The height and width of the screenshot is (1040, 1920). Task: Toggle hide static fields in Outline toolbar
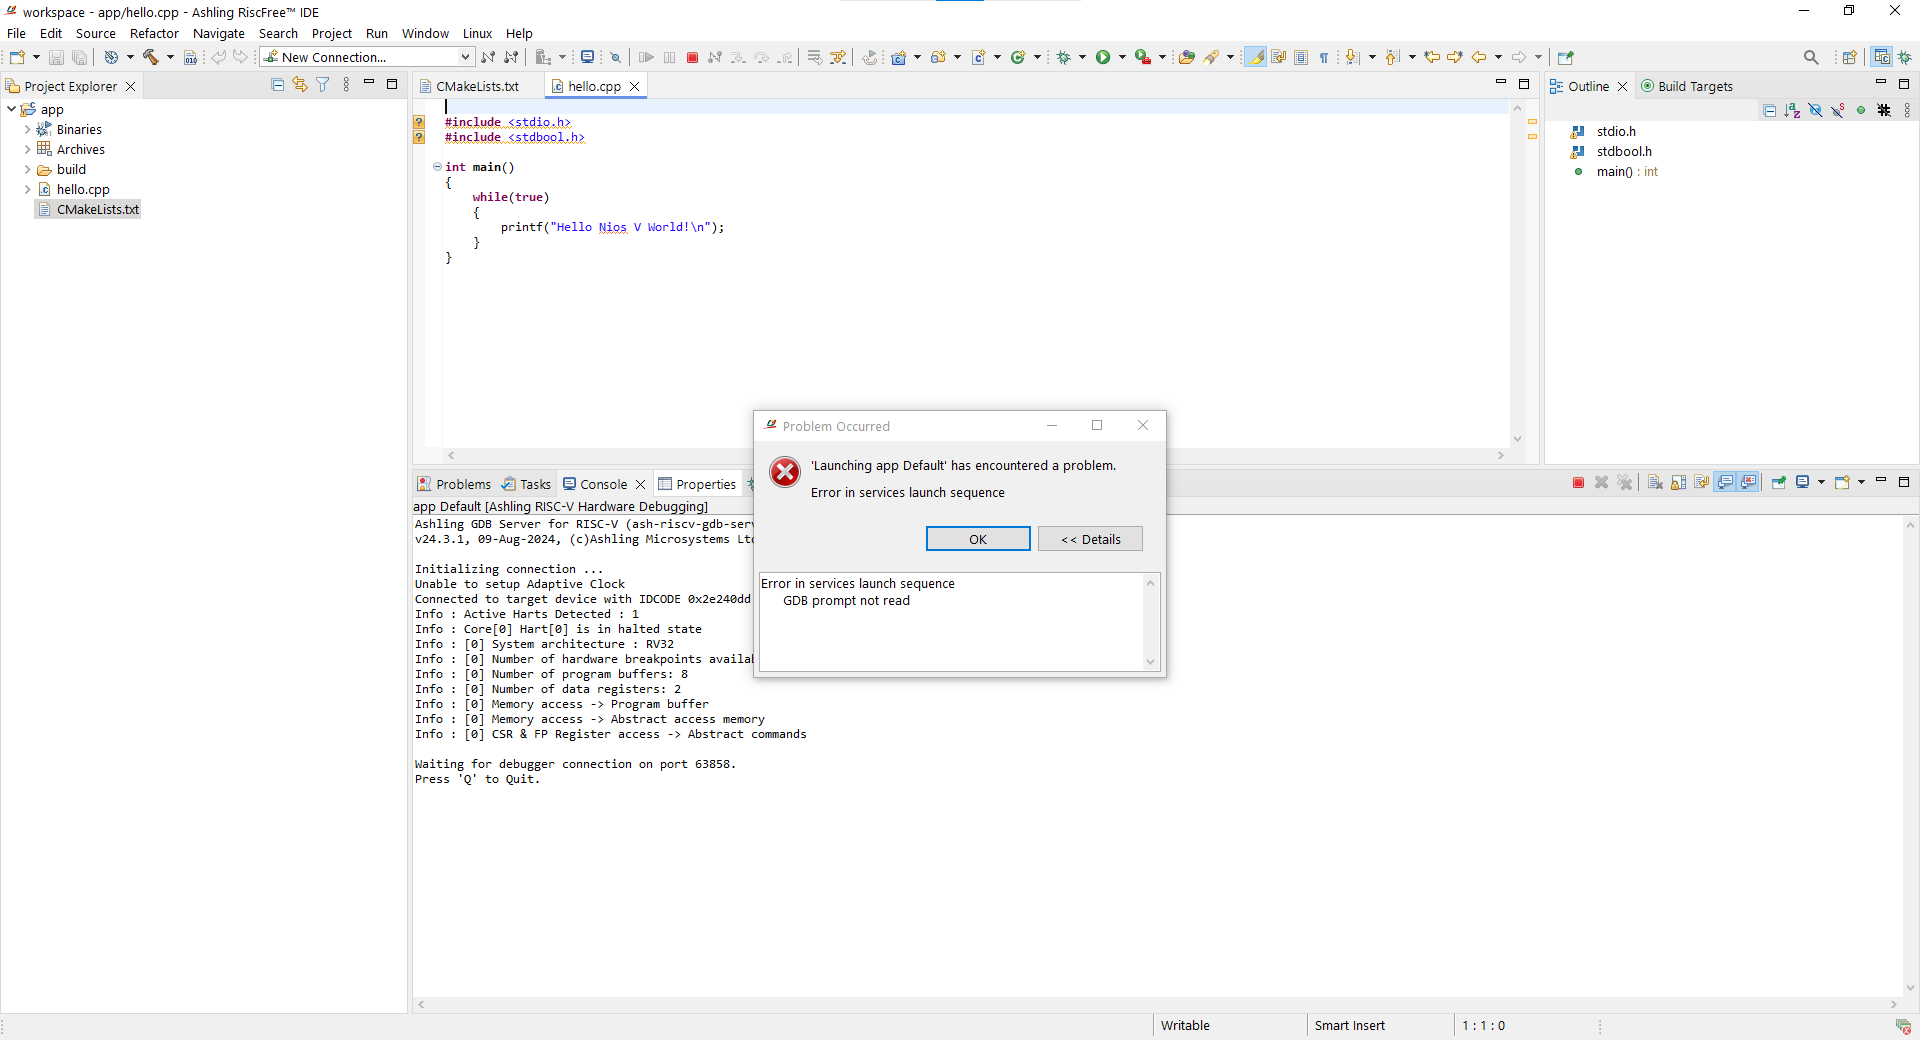coord(1838,111)
